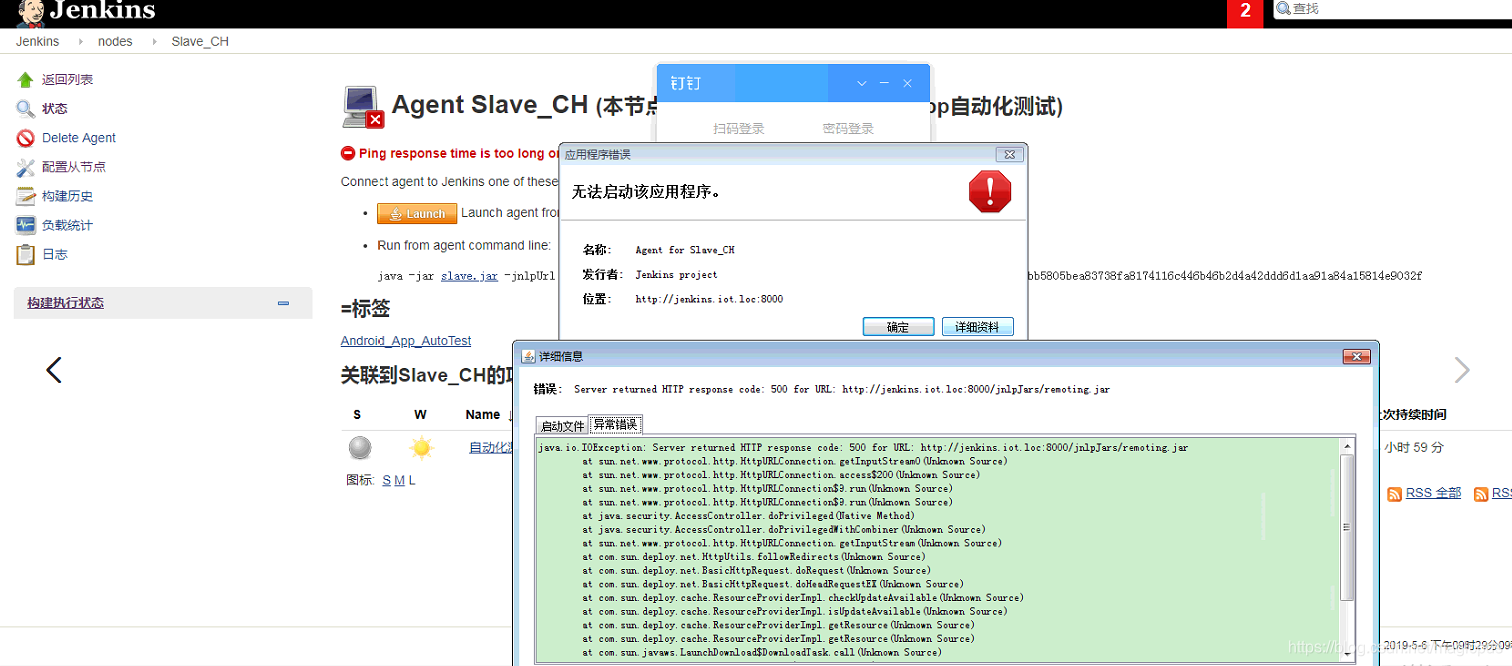1512x666 pixels.
Task: Open the notification badge showing 2
Action: pos(1245,12)
